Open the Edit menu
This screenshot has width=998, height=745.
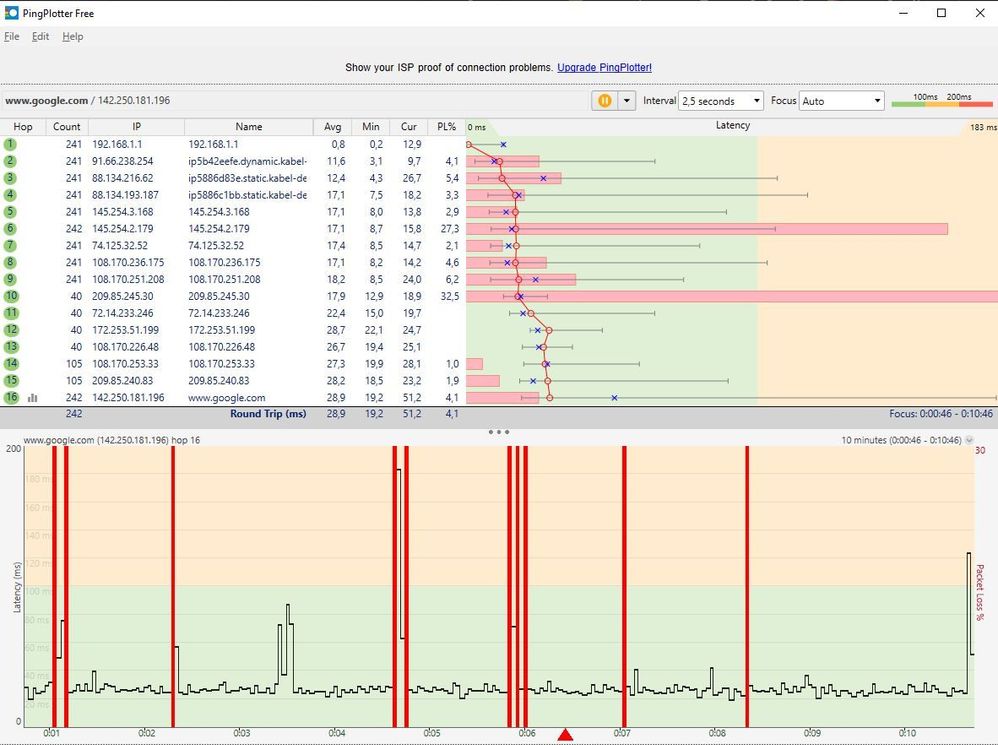coord(40,36)
